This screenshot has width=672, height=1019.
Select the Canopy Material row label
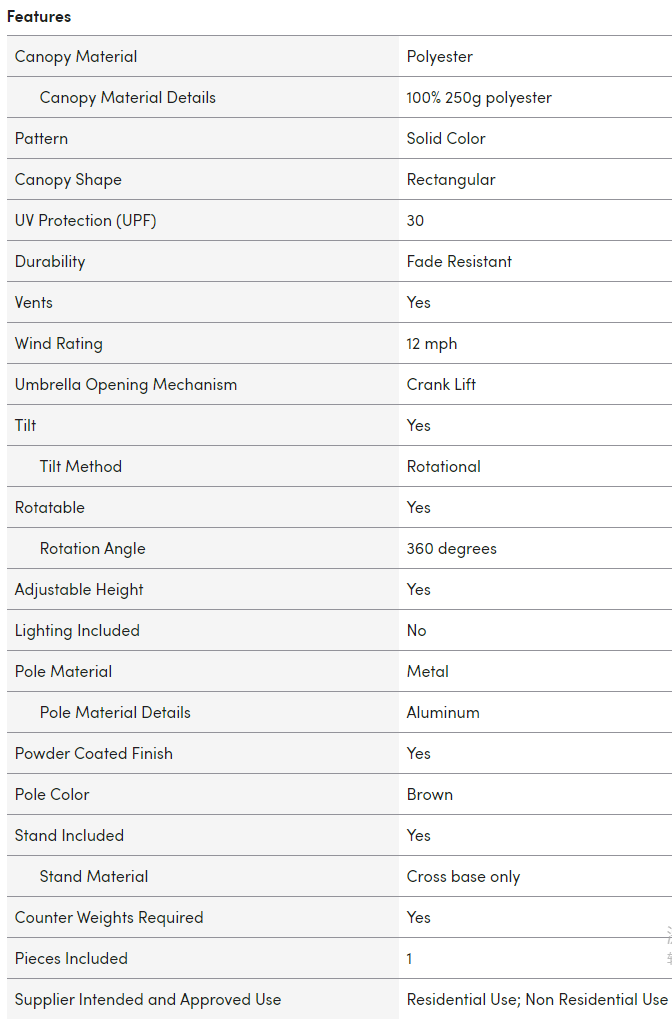point(76,57)
